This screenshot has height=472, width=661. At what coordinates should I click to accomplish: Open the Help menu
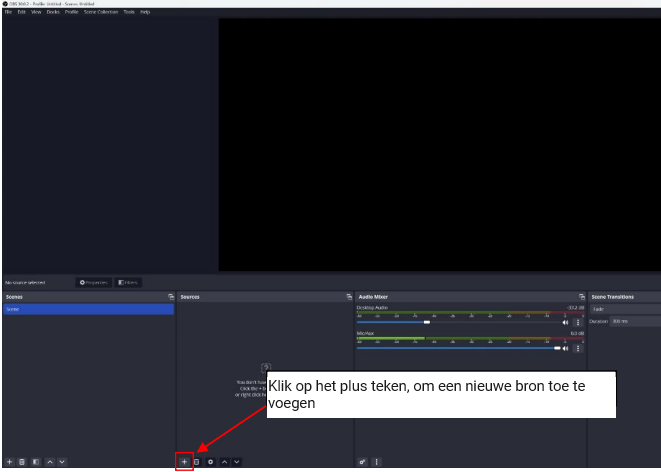(x=145, y=12)
